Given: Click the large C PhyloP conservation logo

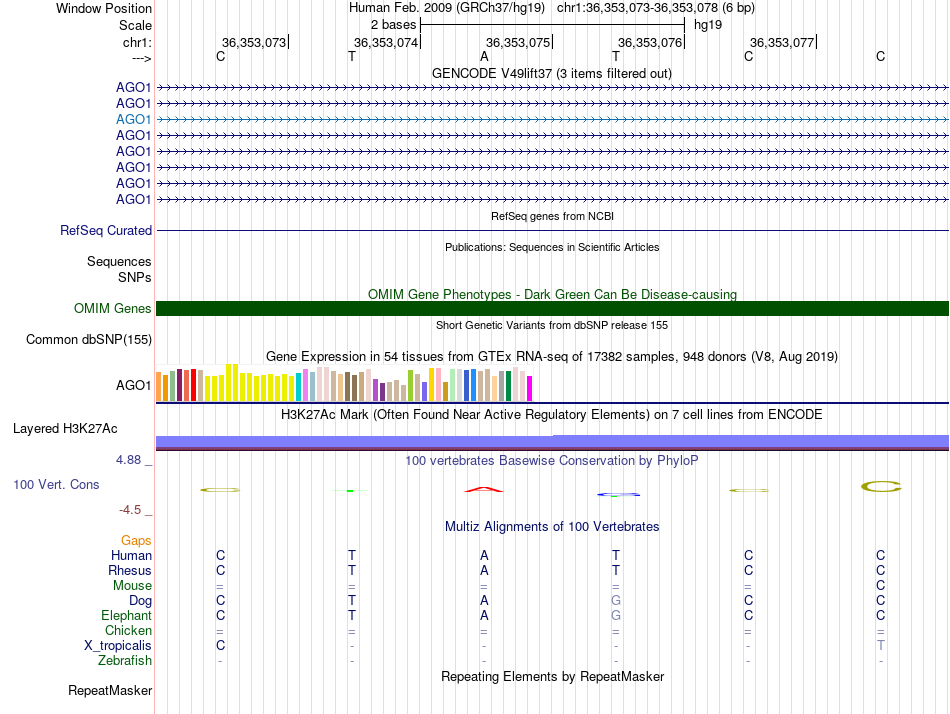Looking at the screenshot, I should (x=881, y=486).
